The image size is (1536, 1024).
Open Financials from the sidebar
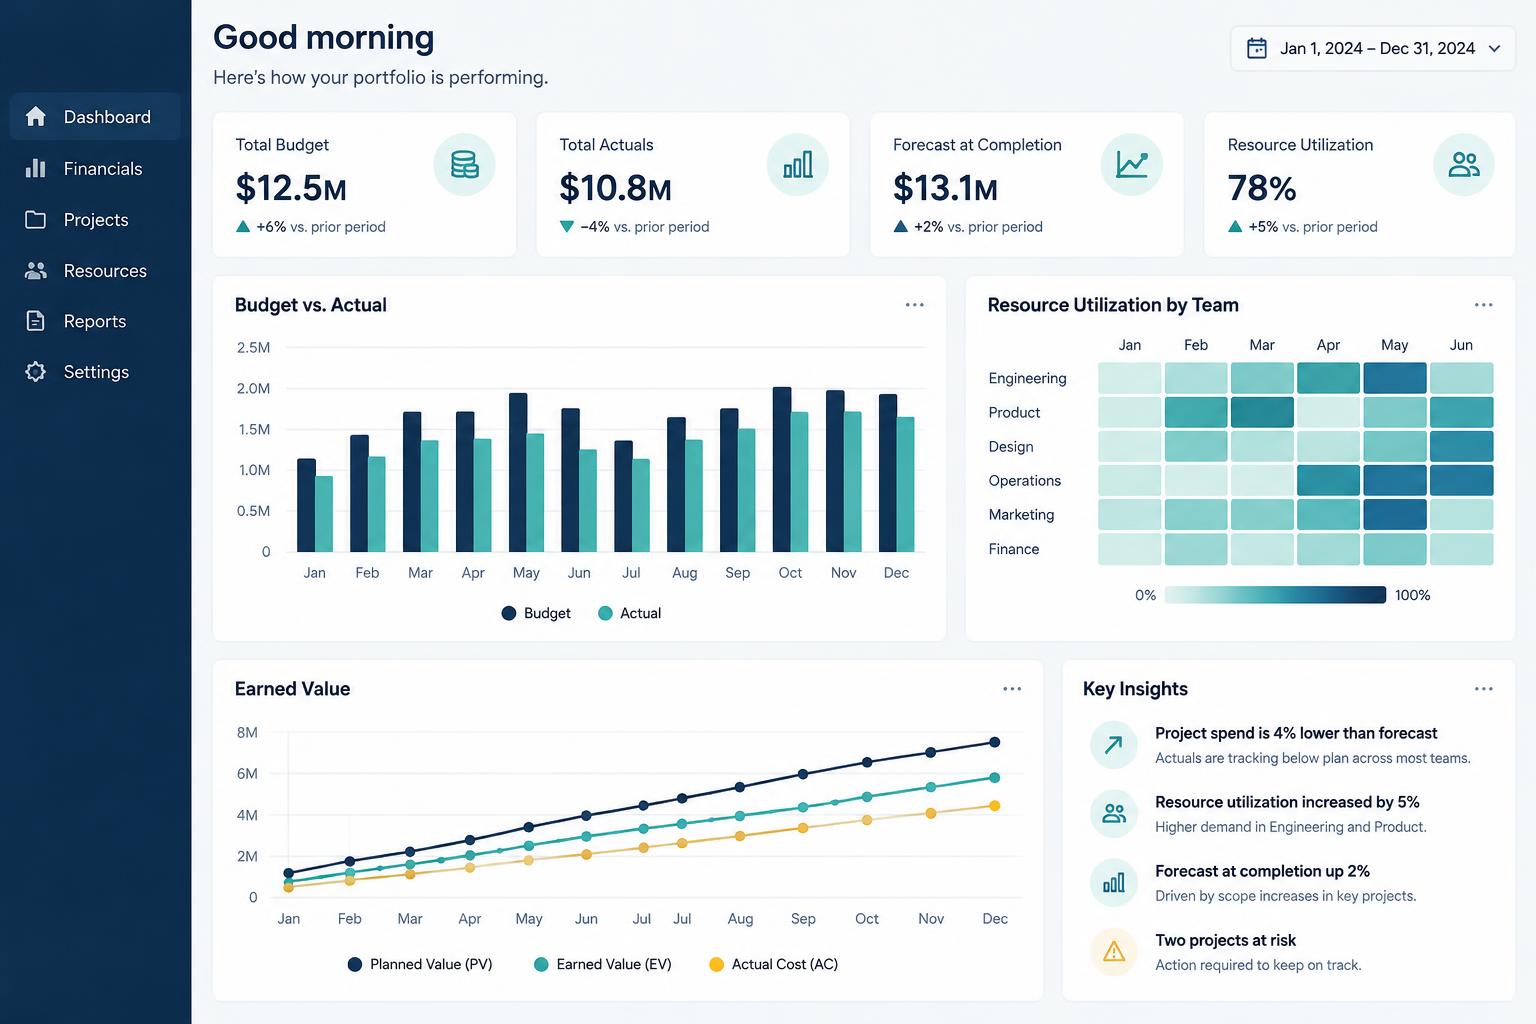pos(95,168)
